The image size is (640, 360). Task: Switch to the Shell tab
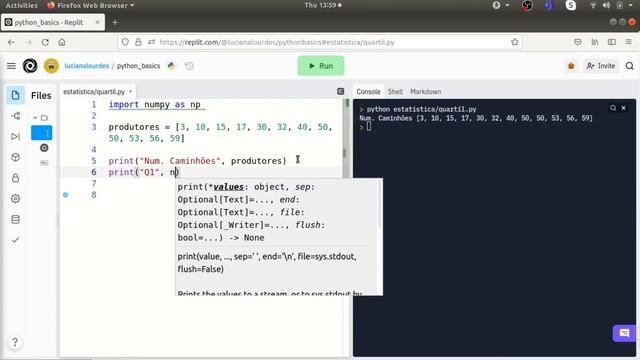point(395,91)
